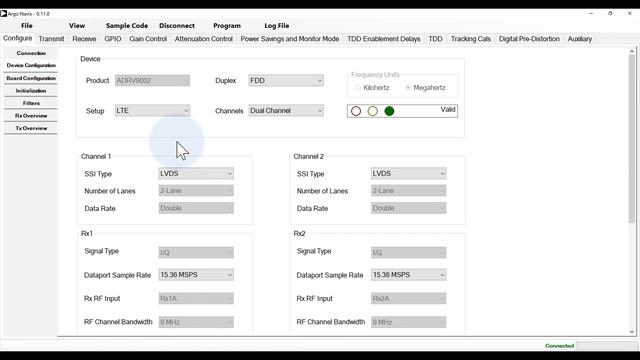The width and height of the screenshot is (640, 360).
Task: Open the Tracking Cals tab
Action: click(x=471, y=39)
